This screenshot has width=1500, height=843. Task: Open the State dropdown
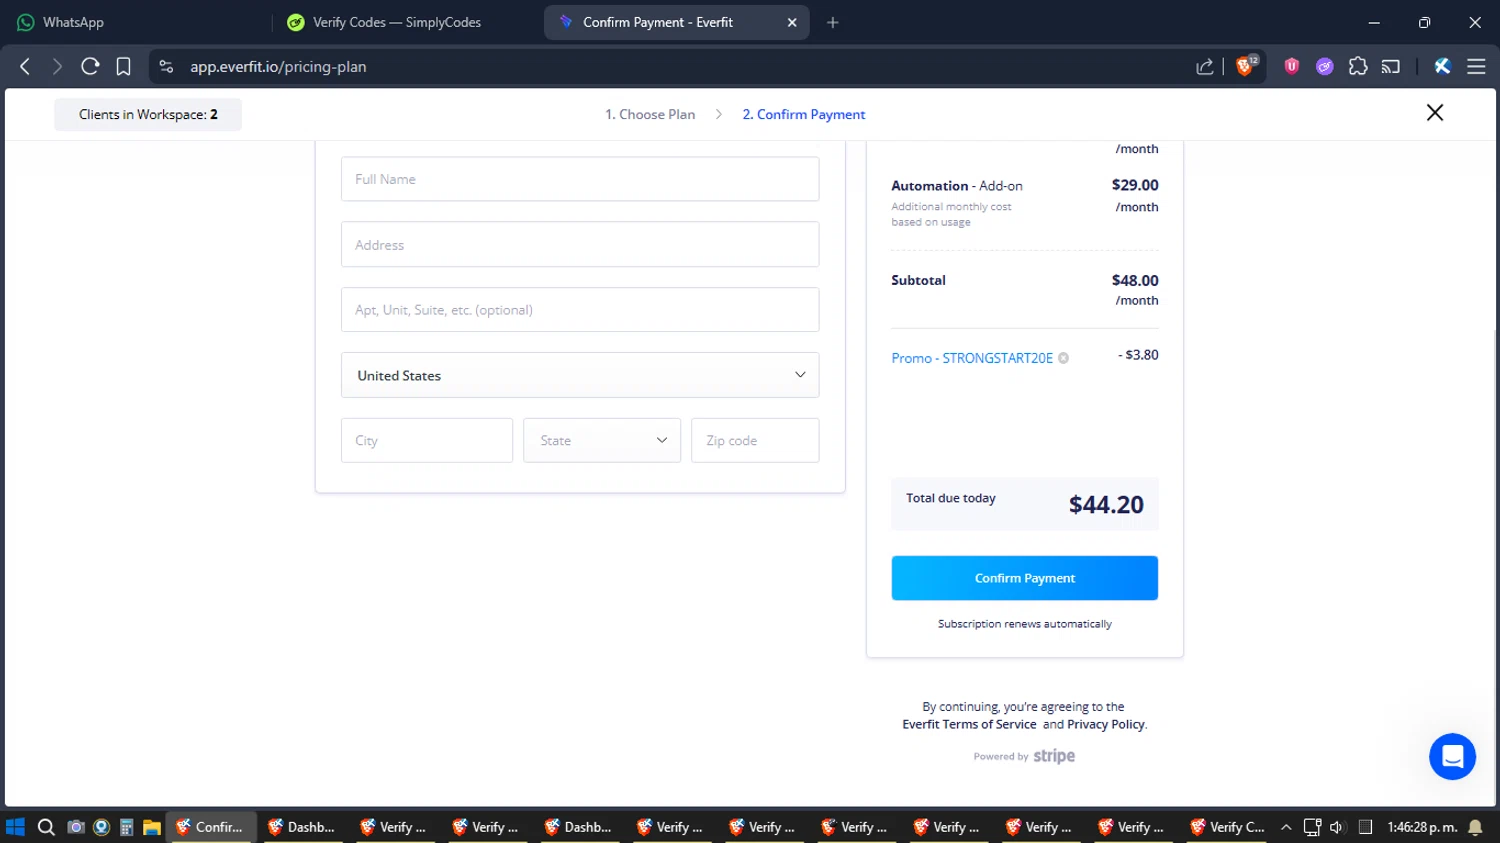tap(602, 440)
